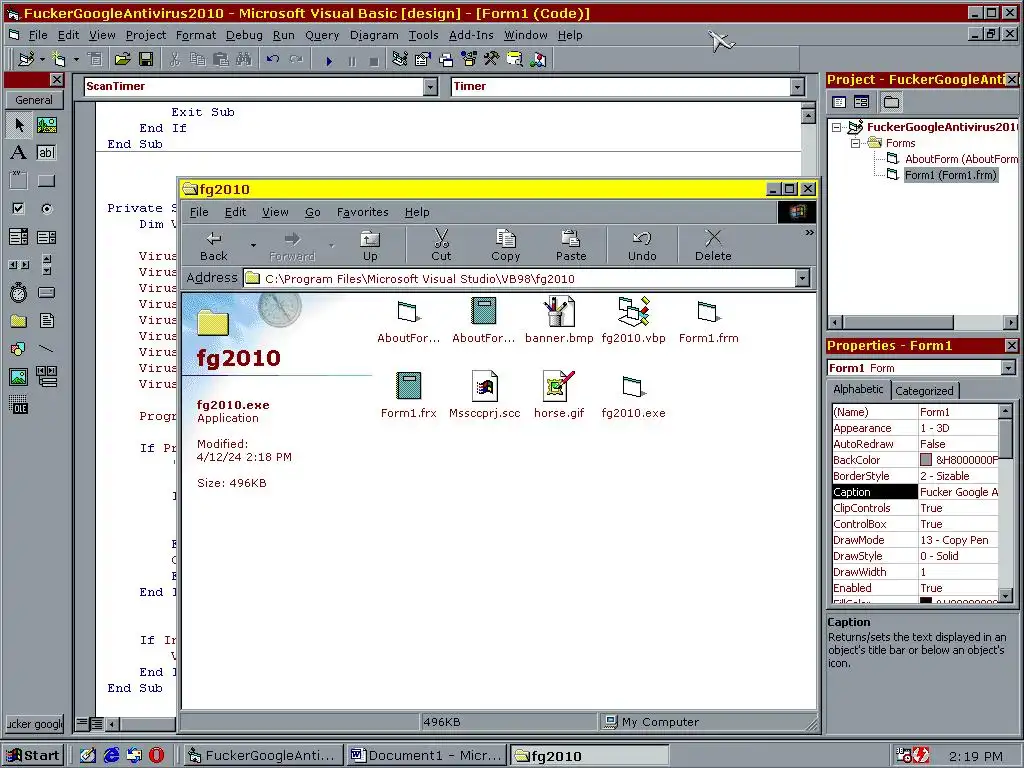
Task: Collapse the Forms folder node
Action: (855, 143)
